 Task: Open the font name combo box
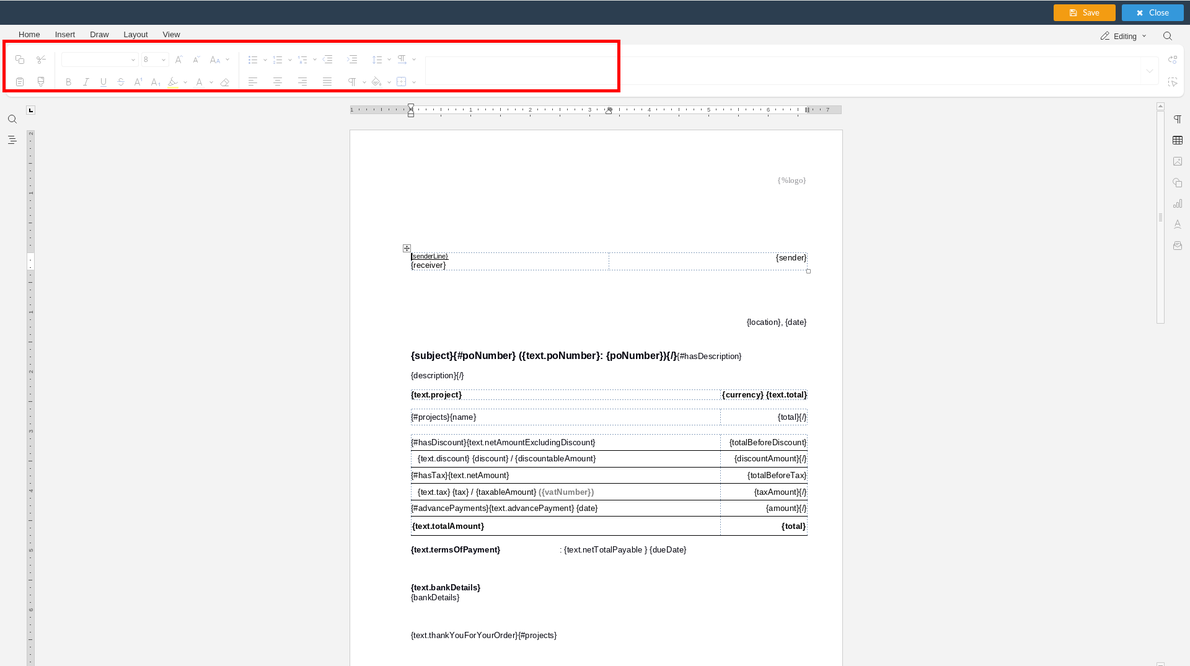[99, 59]
